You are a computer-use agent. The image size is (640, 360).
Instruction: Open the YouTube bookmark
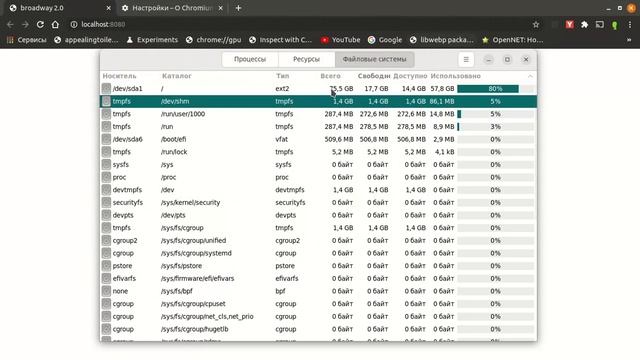pyautogui.click(x=340, y=40)
